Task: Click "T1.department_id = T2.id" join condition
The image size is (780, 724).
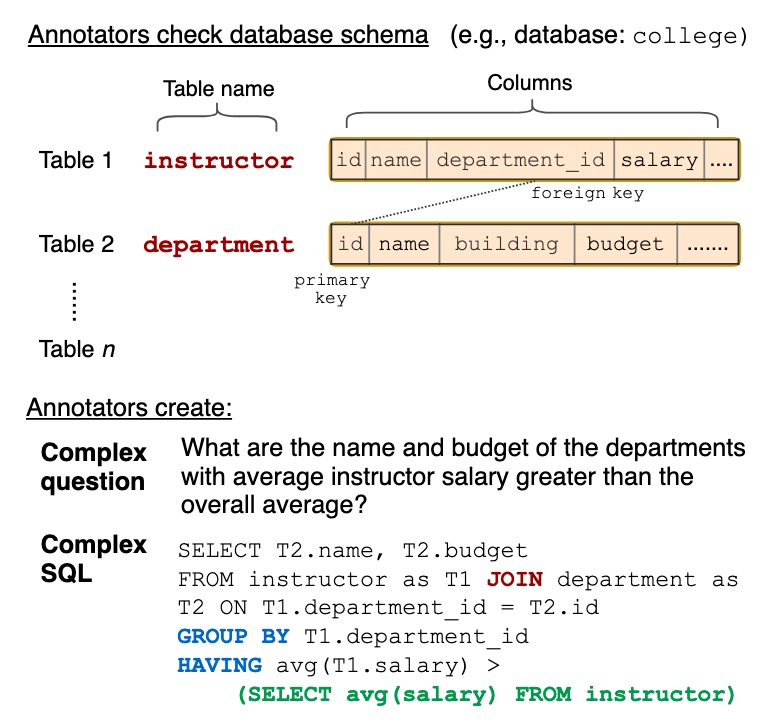Action: pos(431,608)
